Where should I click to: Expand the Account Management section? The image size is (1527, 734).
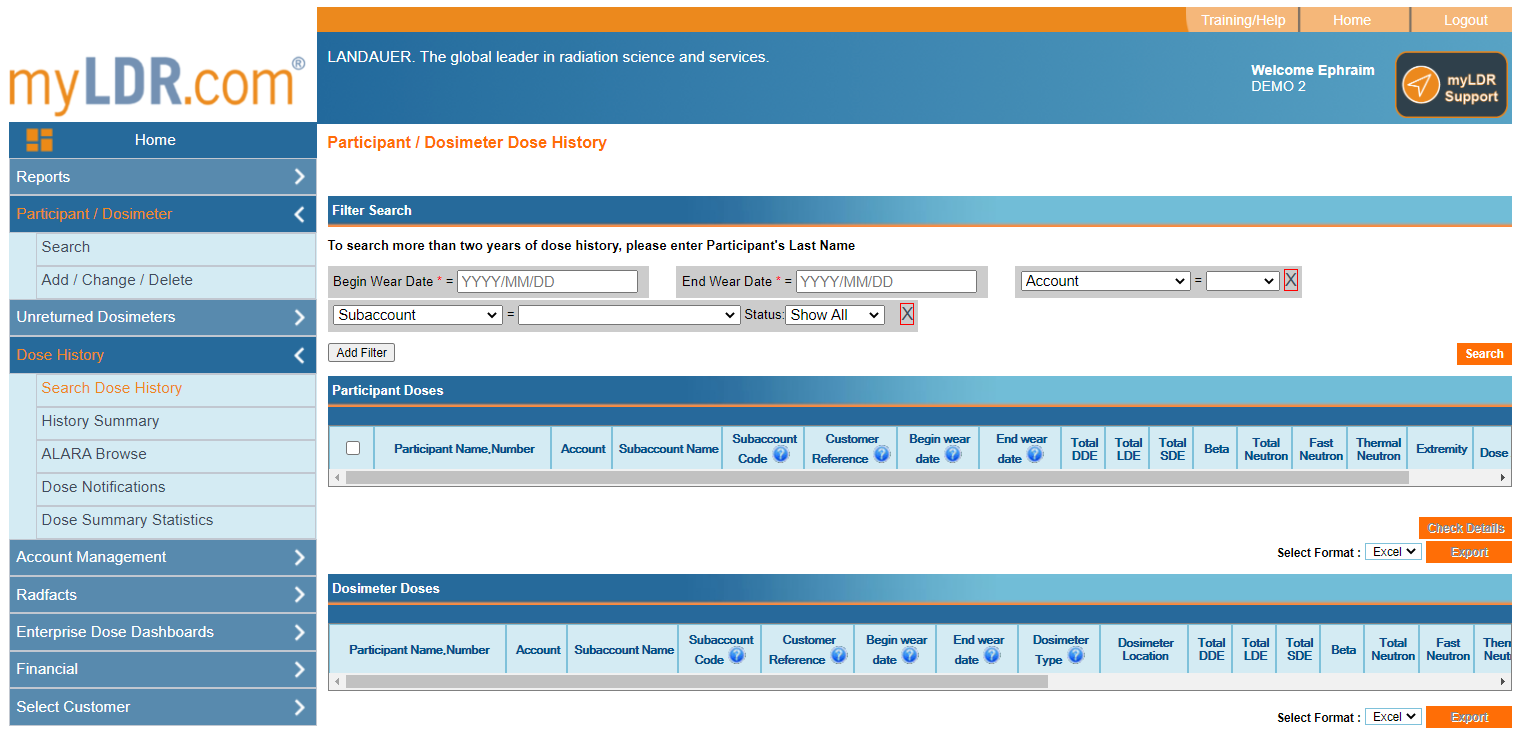coord(299,557)
